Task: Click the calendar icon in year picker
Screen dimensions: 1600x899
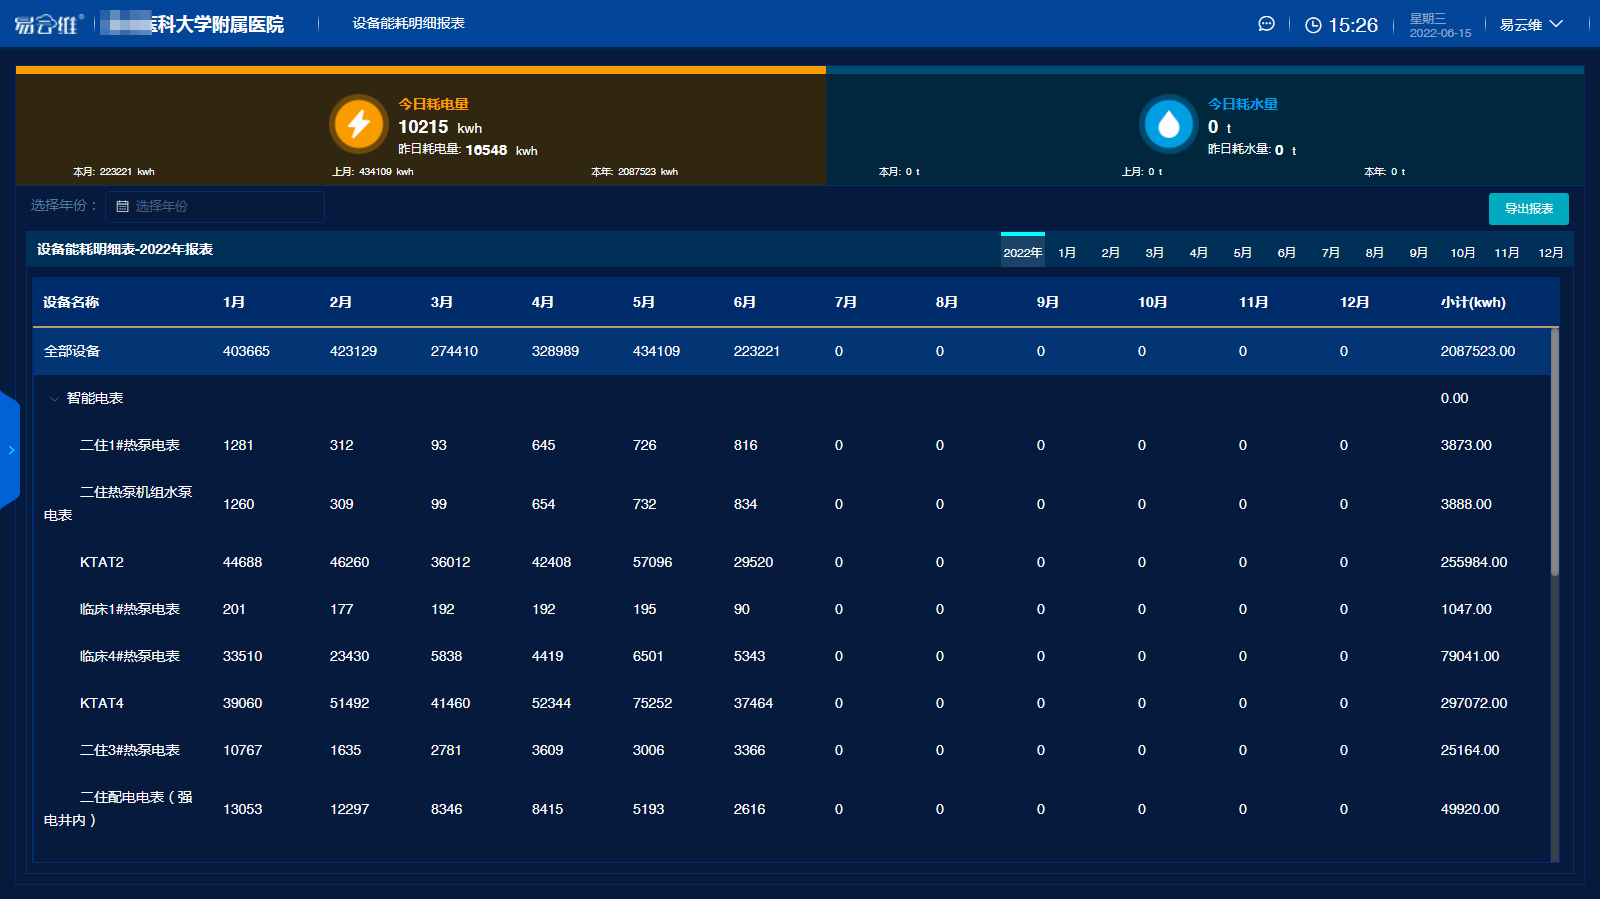Action: 123,206
